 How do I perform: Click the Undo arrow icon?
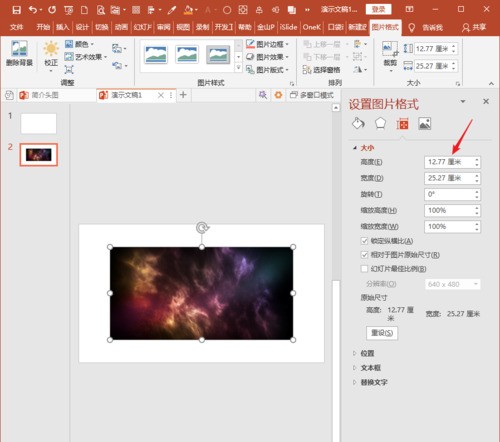click(x=33, y=10)
